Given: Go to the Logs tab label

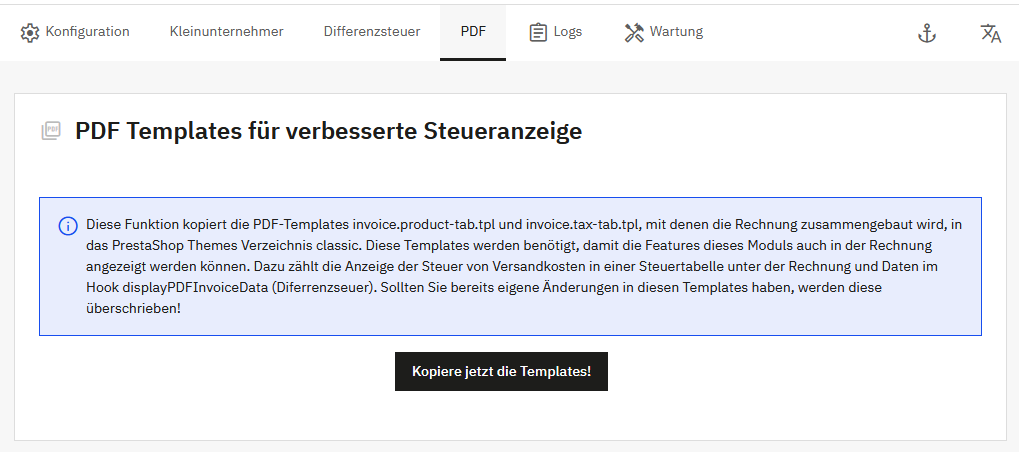Looking at the screenshot, I should (x=567, y=32).
